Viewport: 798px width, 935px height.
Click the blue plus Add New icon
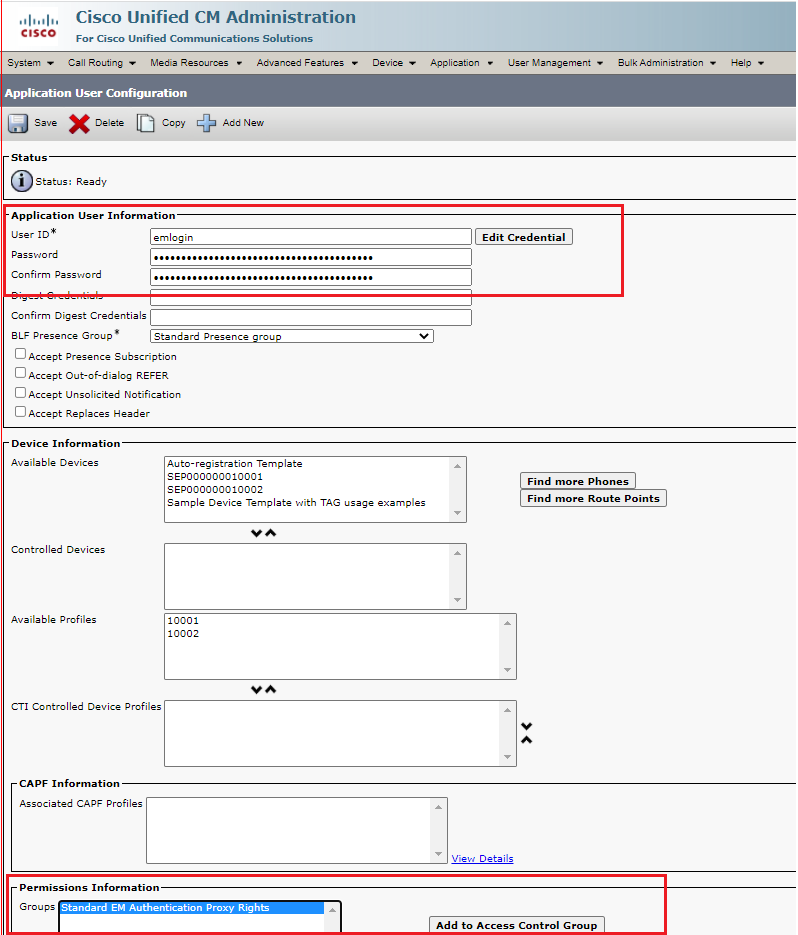[x=206, y=123]
